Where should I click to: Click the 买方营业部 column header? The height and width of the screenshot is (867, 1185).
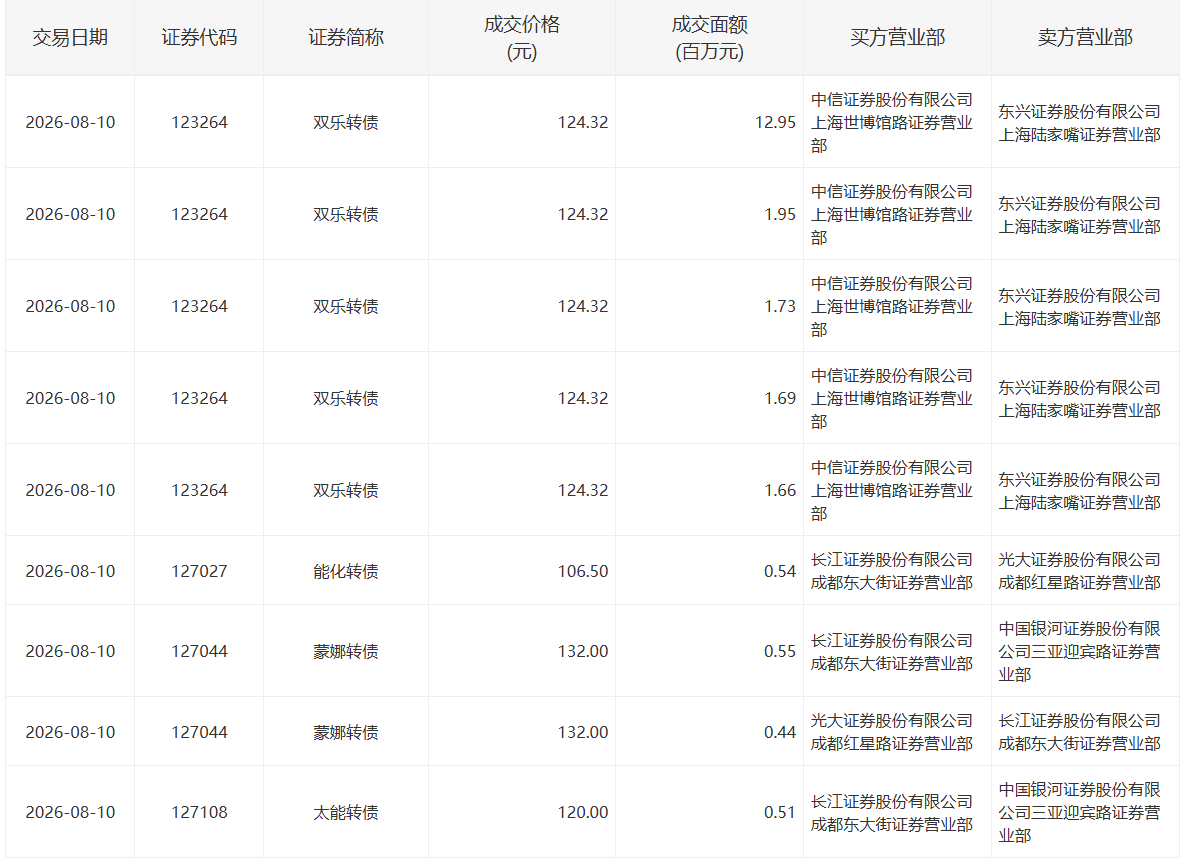pyautogui.click(x=897, y=38)
